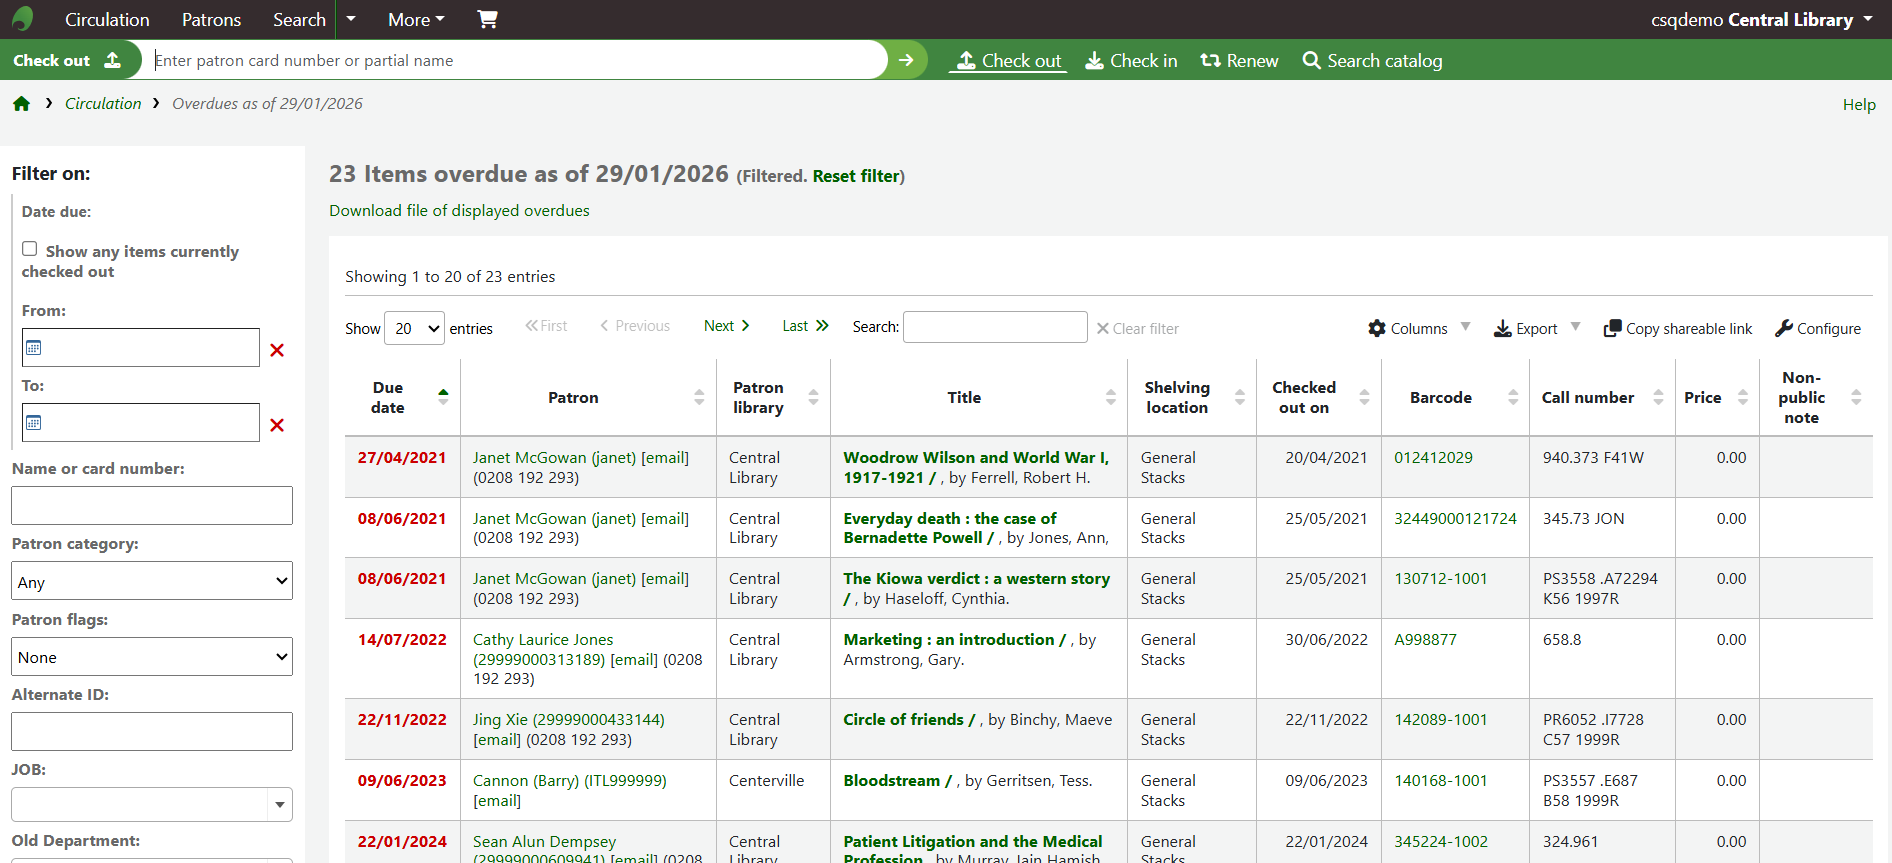Open the shopping cart icon

[487, 19]
